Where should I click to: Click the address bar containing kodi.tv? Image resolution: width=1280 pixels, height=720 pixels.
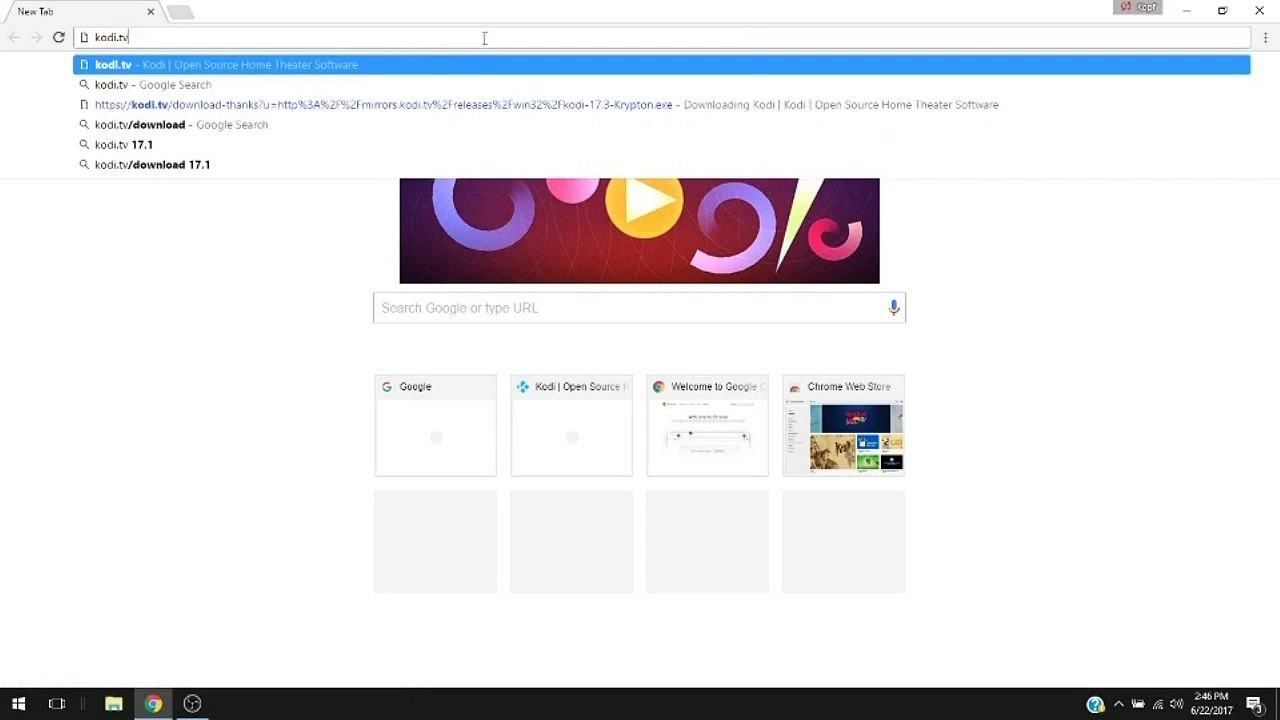tap(662, 37)
